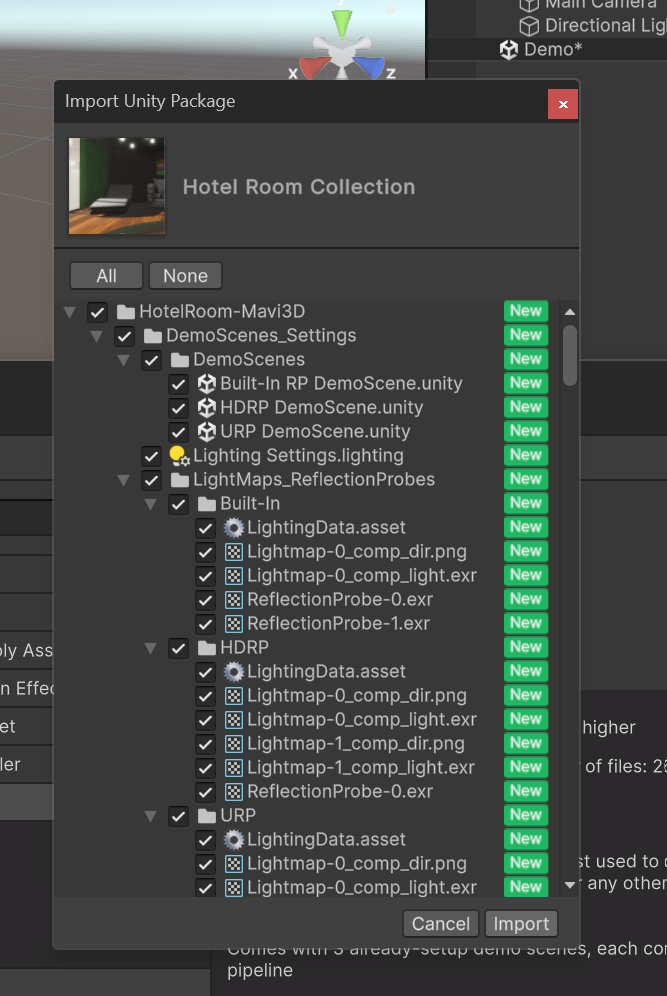Select the All button
The image size is (667, 996).
pyautogui.click(x=107, y=276)
